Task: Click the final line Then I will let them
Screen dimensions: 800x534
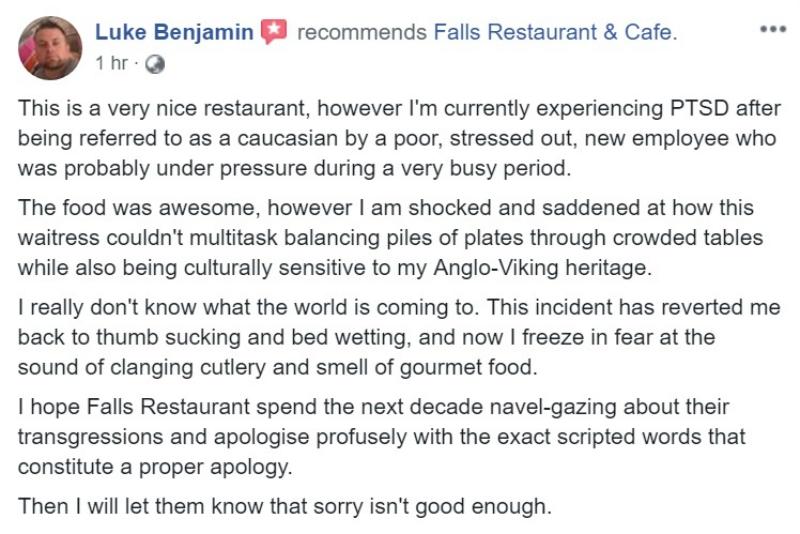Action: [x=285, y=506]
